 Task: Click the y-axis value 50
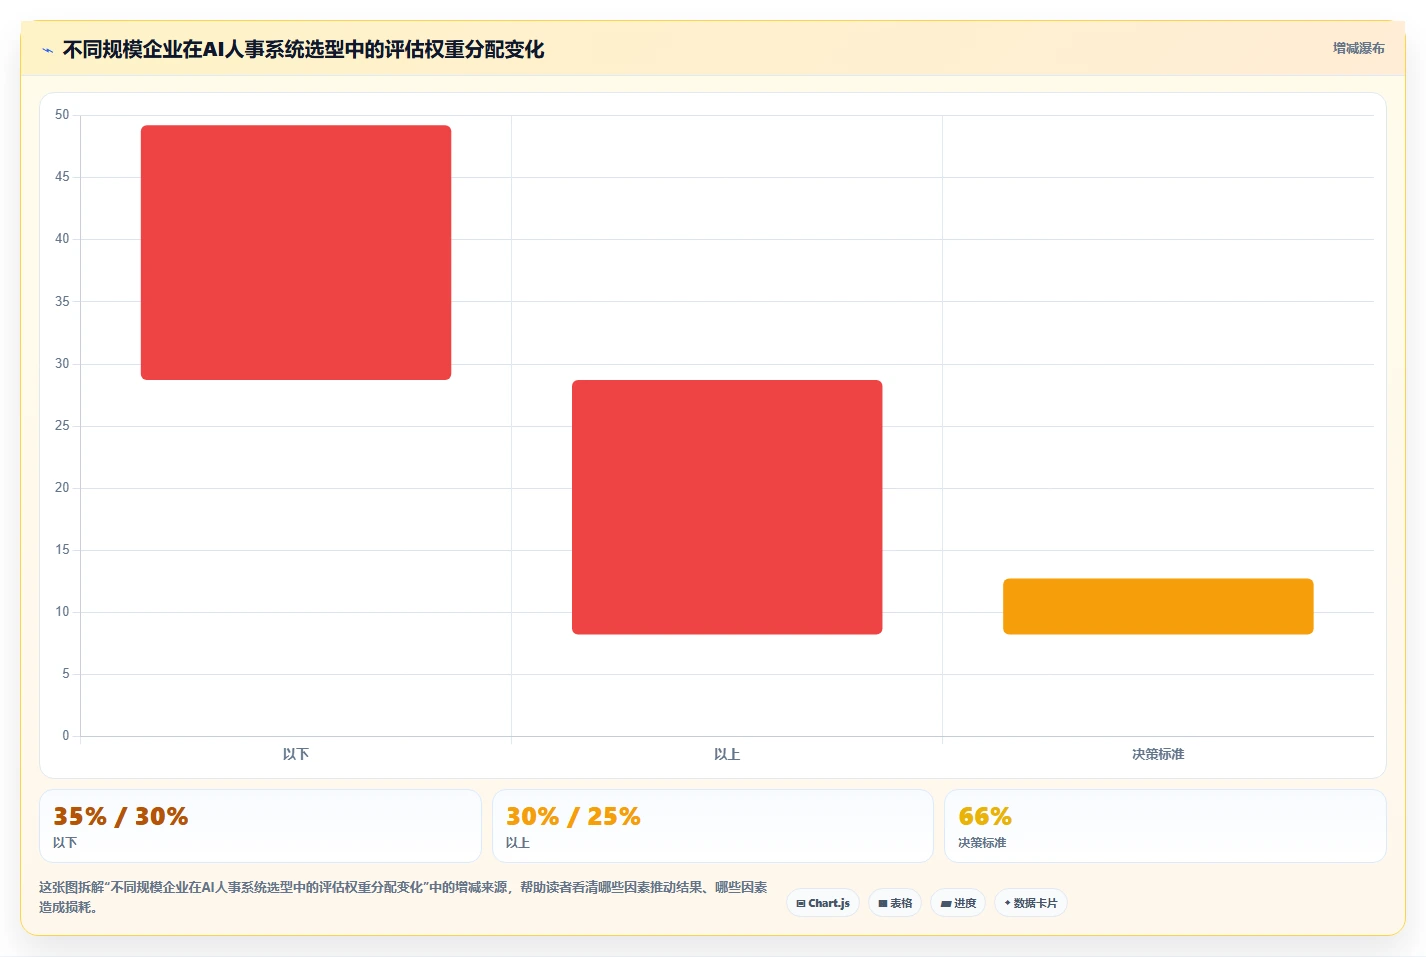[62, 115]
